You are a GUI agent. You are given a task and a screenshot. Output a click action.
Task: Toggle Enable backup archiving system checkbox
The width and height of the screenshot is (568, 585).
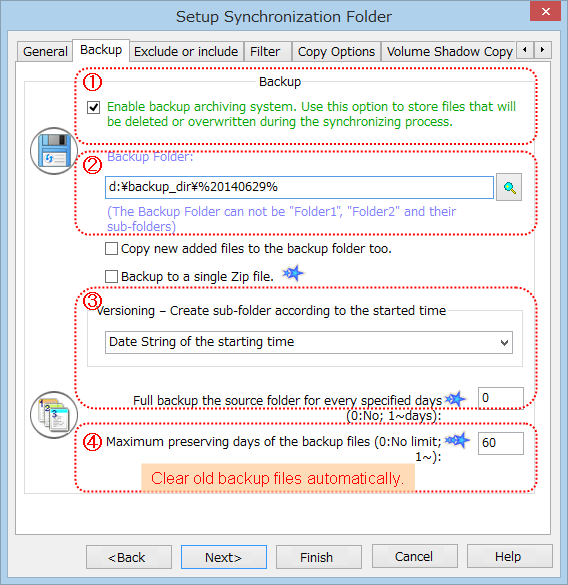(x=93, y=107)
